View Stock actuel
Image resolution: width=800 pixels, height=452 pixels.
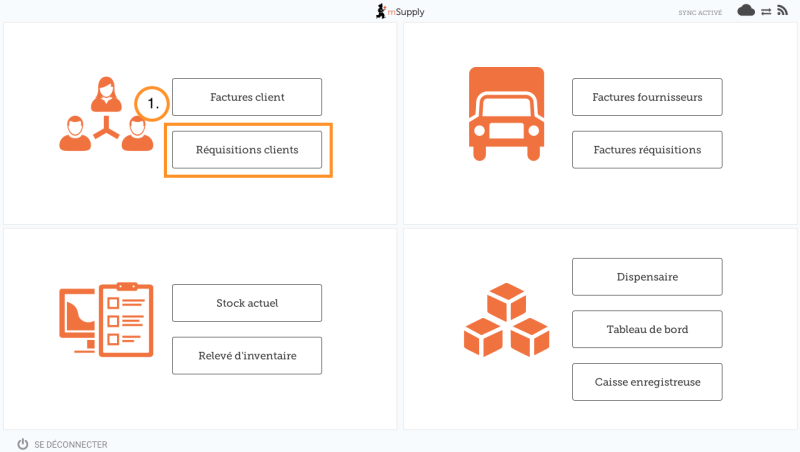point(247,303)
